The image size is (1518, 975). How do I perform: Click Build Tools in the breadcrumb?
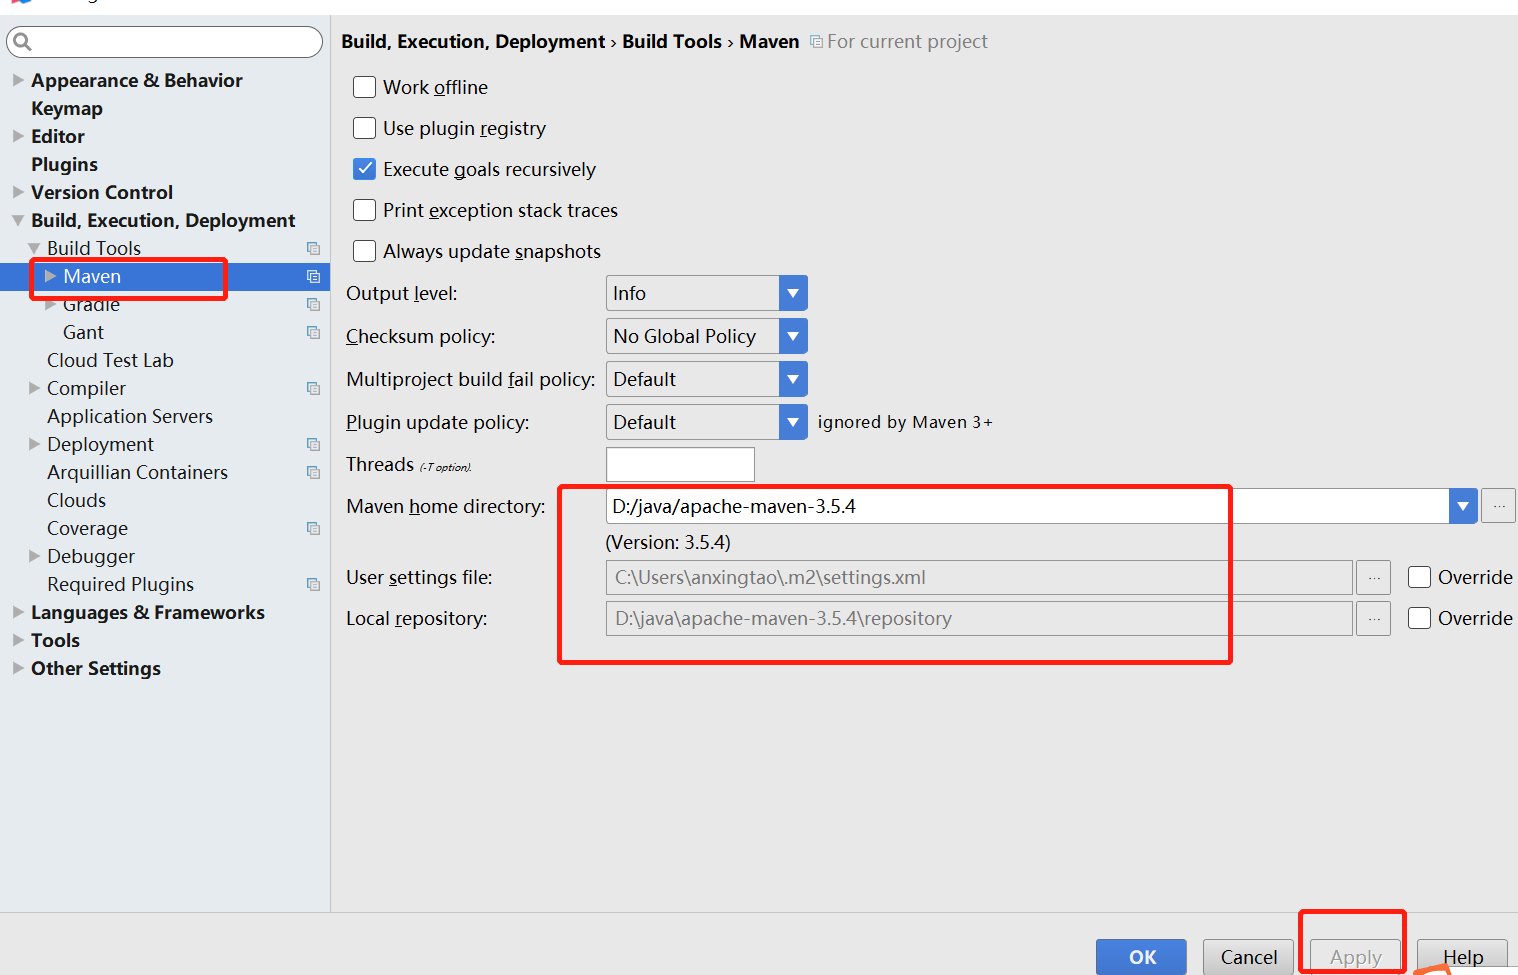pos(672,41)
